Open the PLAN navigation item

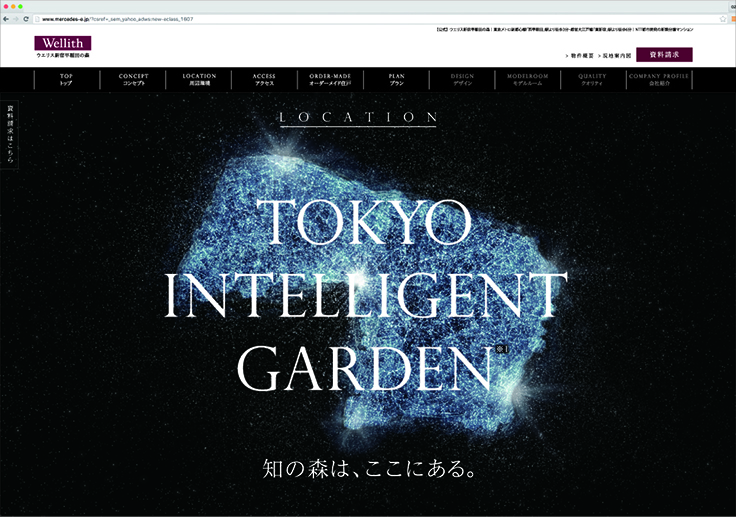(x=396, y=80)
